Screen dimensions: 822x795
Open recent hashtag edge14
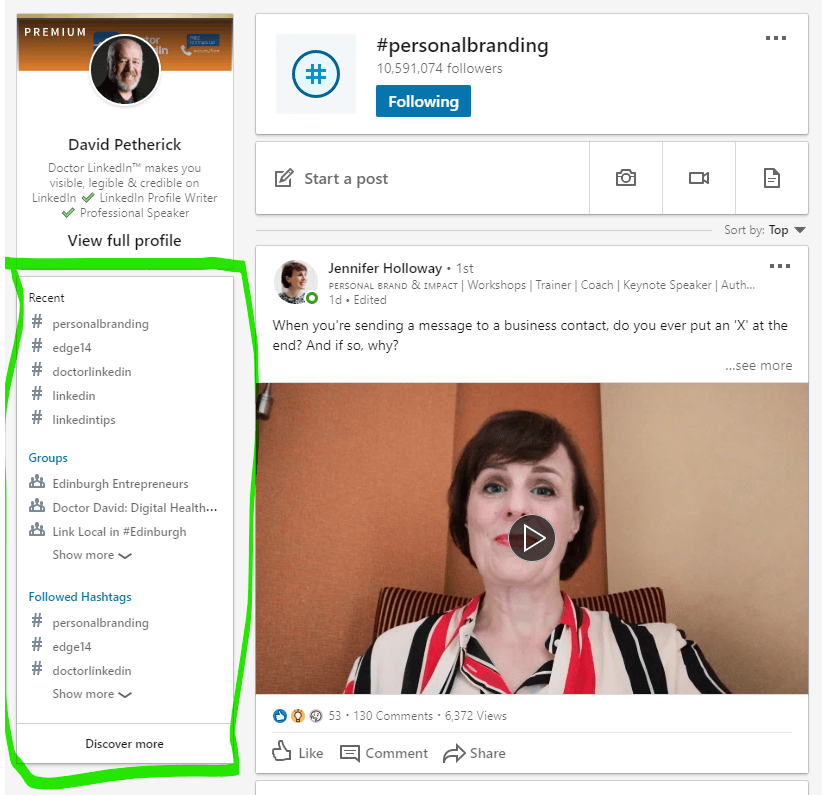(72, 348)
